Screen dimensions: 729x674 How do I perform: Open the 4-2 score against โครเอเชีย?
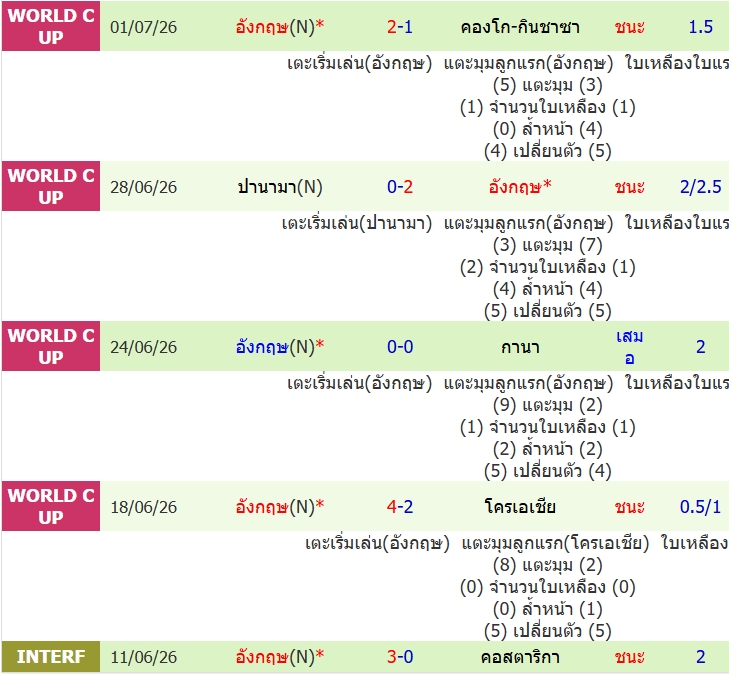coord(399,507)
